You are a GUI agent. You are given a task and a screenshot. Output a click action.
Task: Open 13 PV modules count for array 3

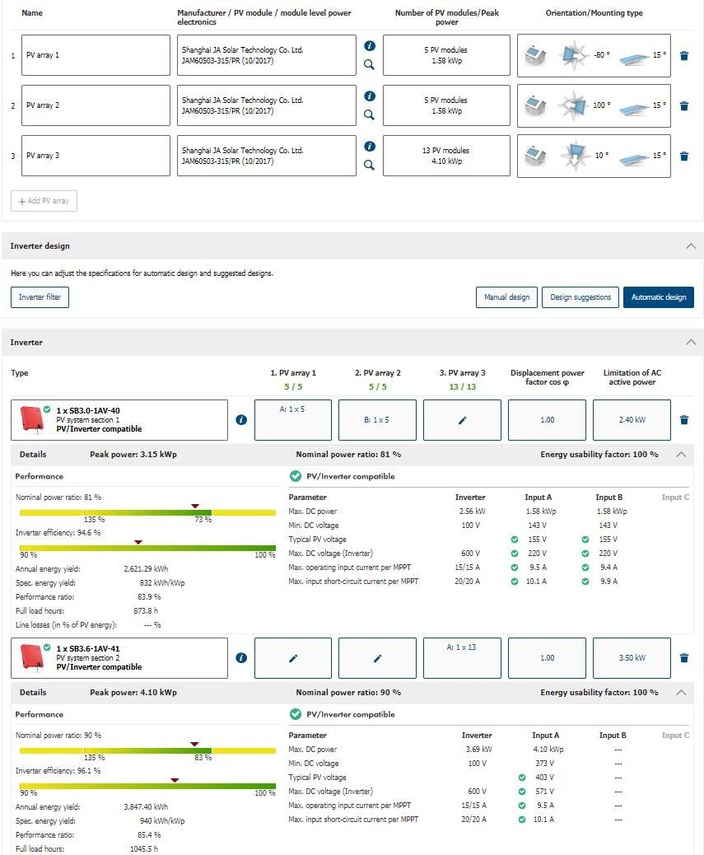coord(447,155)
